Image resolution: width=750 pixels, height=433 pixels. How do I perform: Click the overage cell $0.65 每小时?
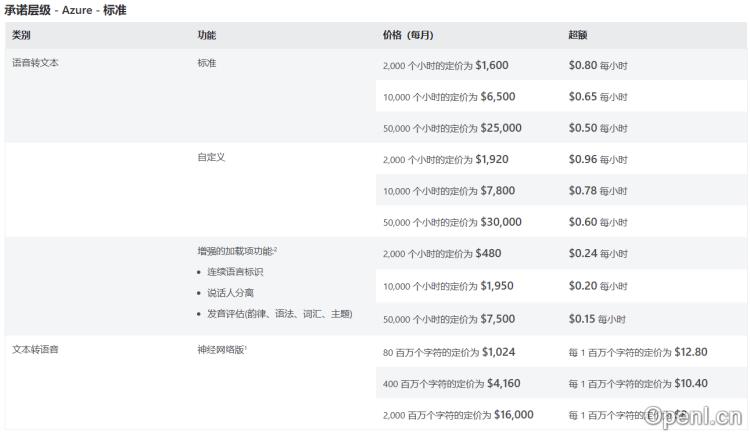point(598,97)
